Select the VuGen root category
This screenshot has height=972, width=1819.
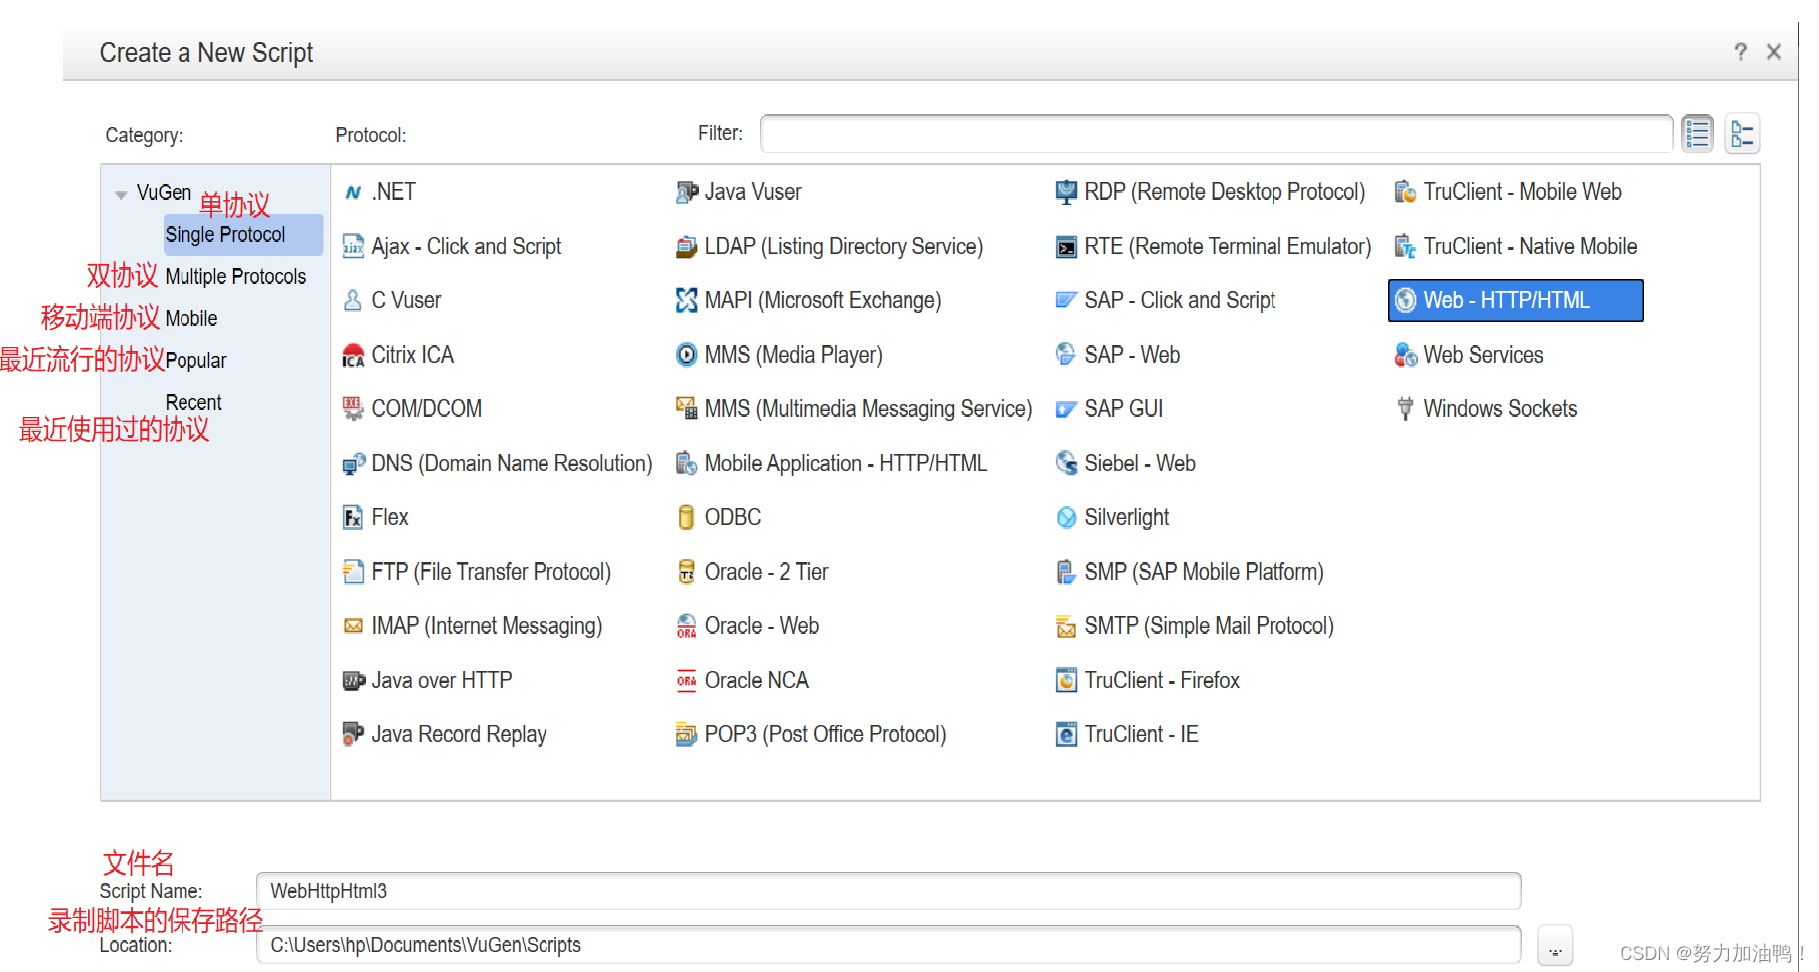(164, 192)
